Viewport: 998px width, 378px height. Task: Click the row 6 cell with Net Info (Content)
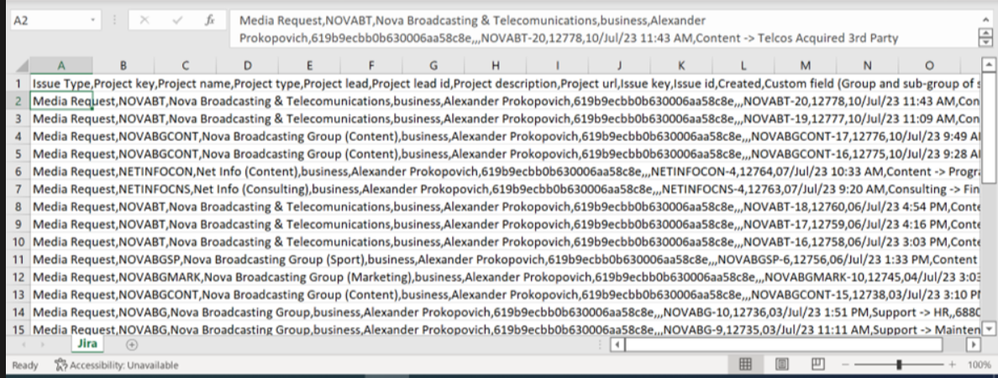[505, 171]
